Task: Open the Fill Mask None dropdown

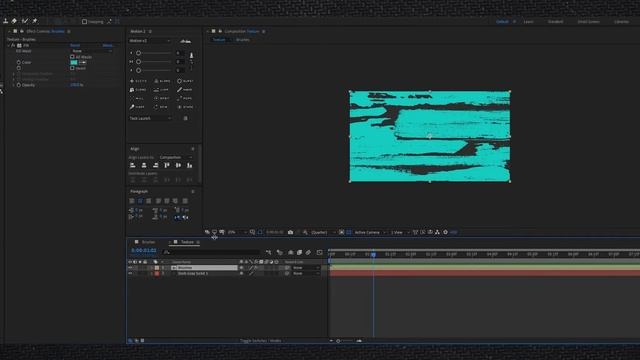Action: click(x=91, y=51)
